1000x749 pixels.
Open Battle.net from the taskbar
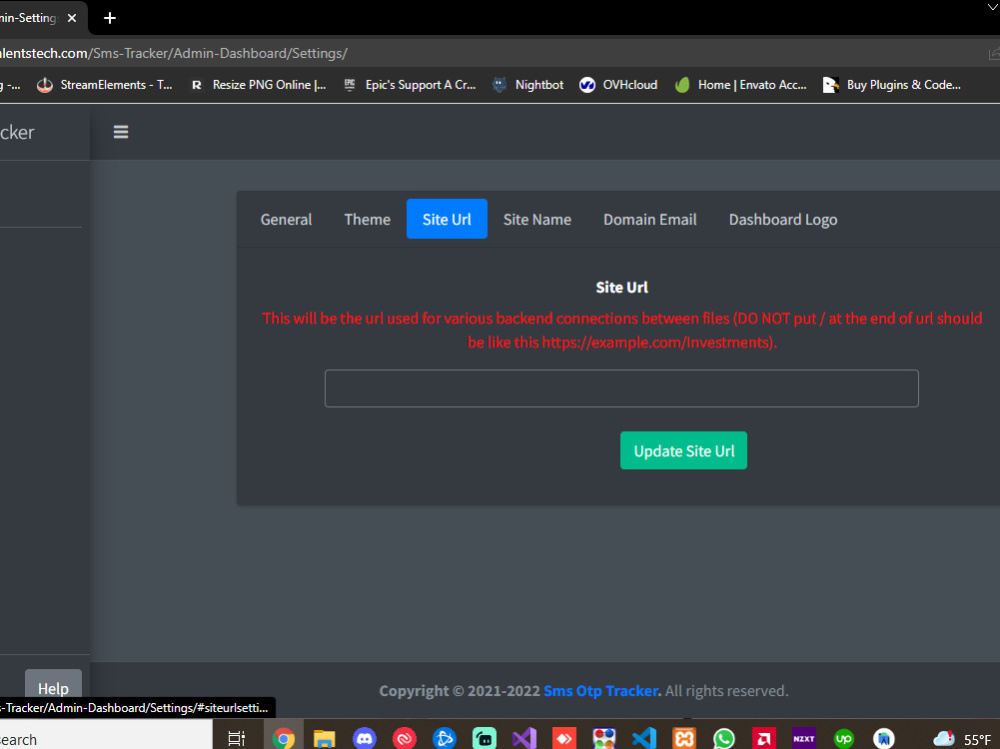445,739
